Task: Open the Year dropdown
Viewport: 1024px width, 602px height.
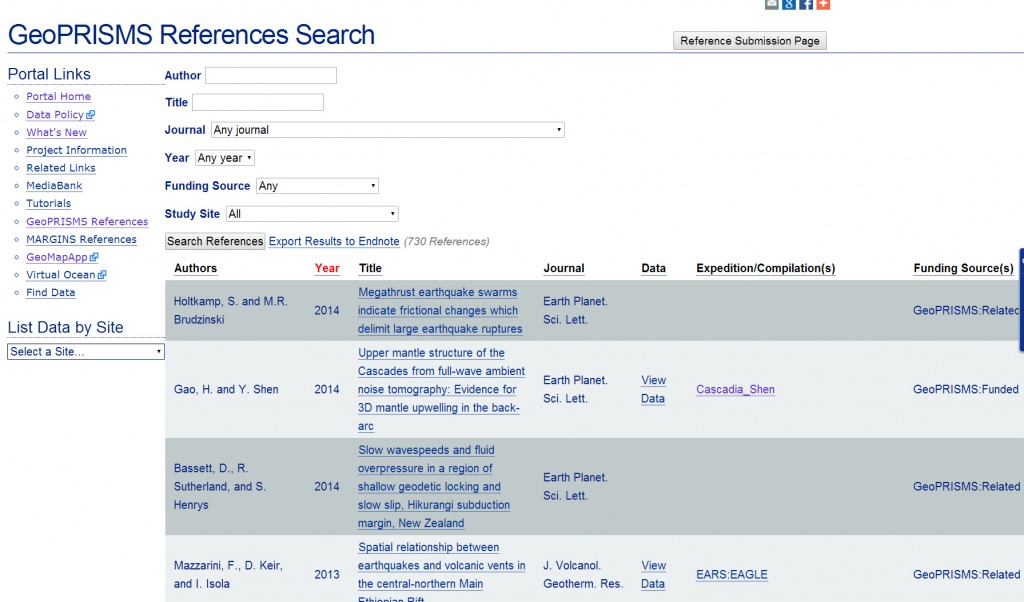Action: [x=225, y=158]
